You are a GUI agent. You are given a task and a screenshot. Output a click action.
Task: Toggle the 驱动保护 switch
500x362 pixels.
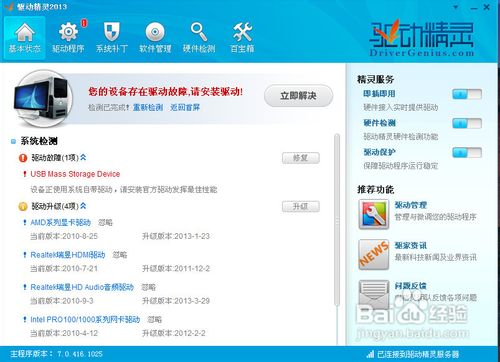(x=467, y=153)
